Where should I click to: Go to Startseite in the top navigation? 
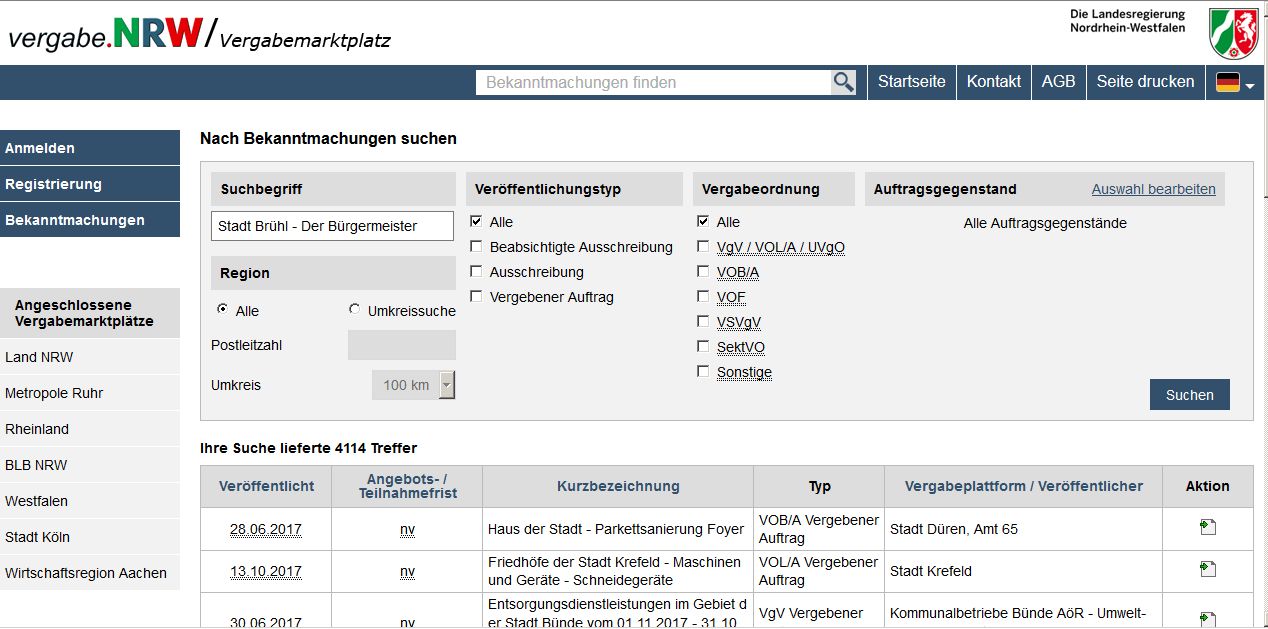(911, 82)
